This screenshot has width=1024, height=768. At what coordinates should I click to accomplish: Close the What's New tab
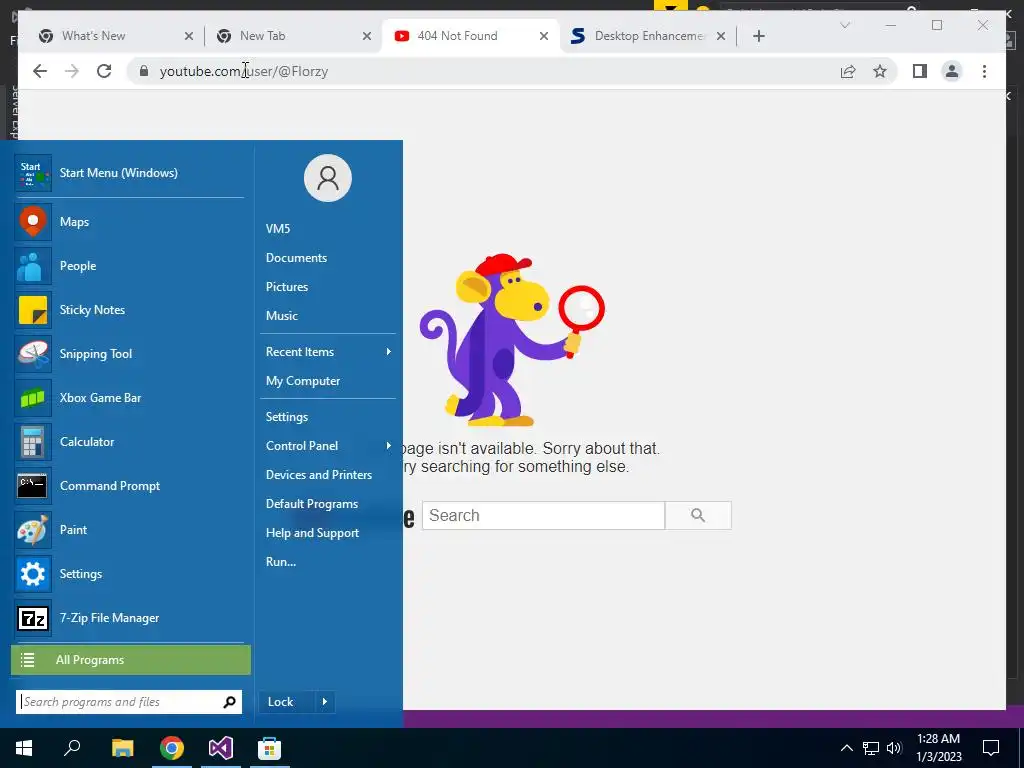coord(189,36)
